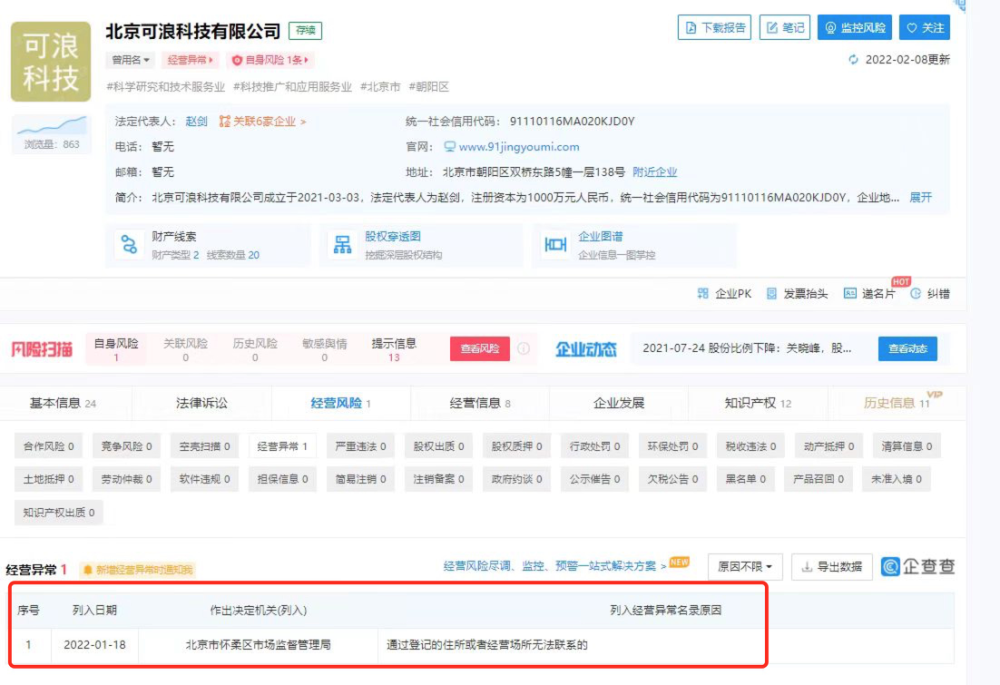Click the 下载报告 button
1000x685 pixels.
[x=714, y=27]
